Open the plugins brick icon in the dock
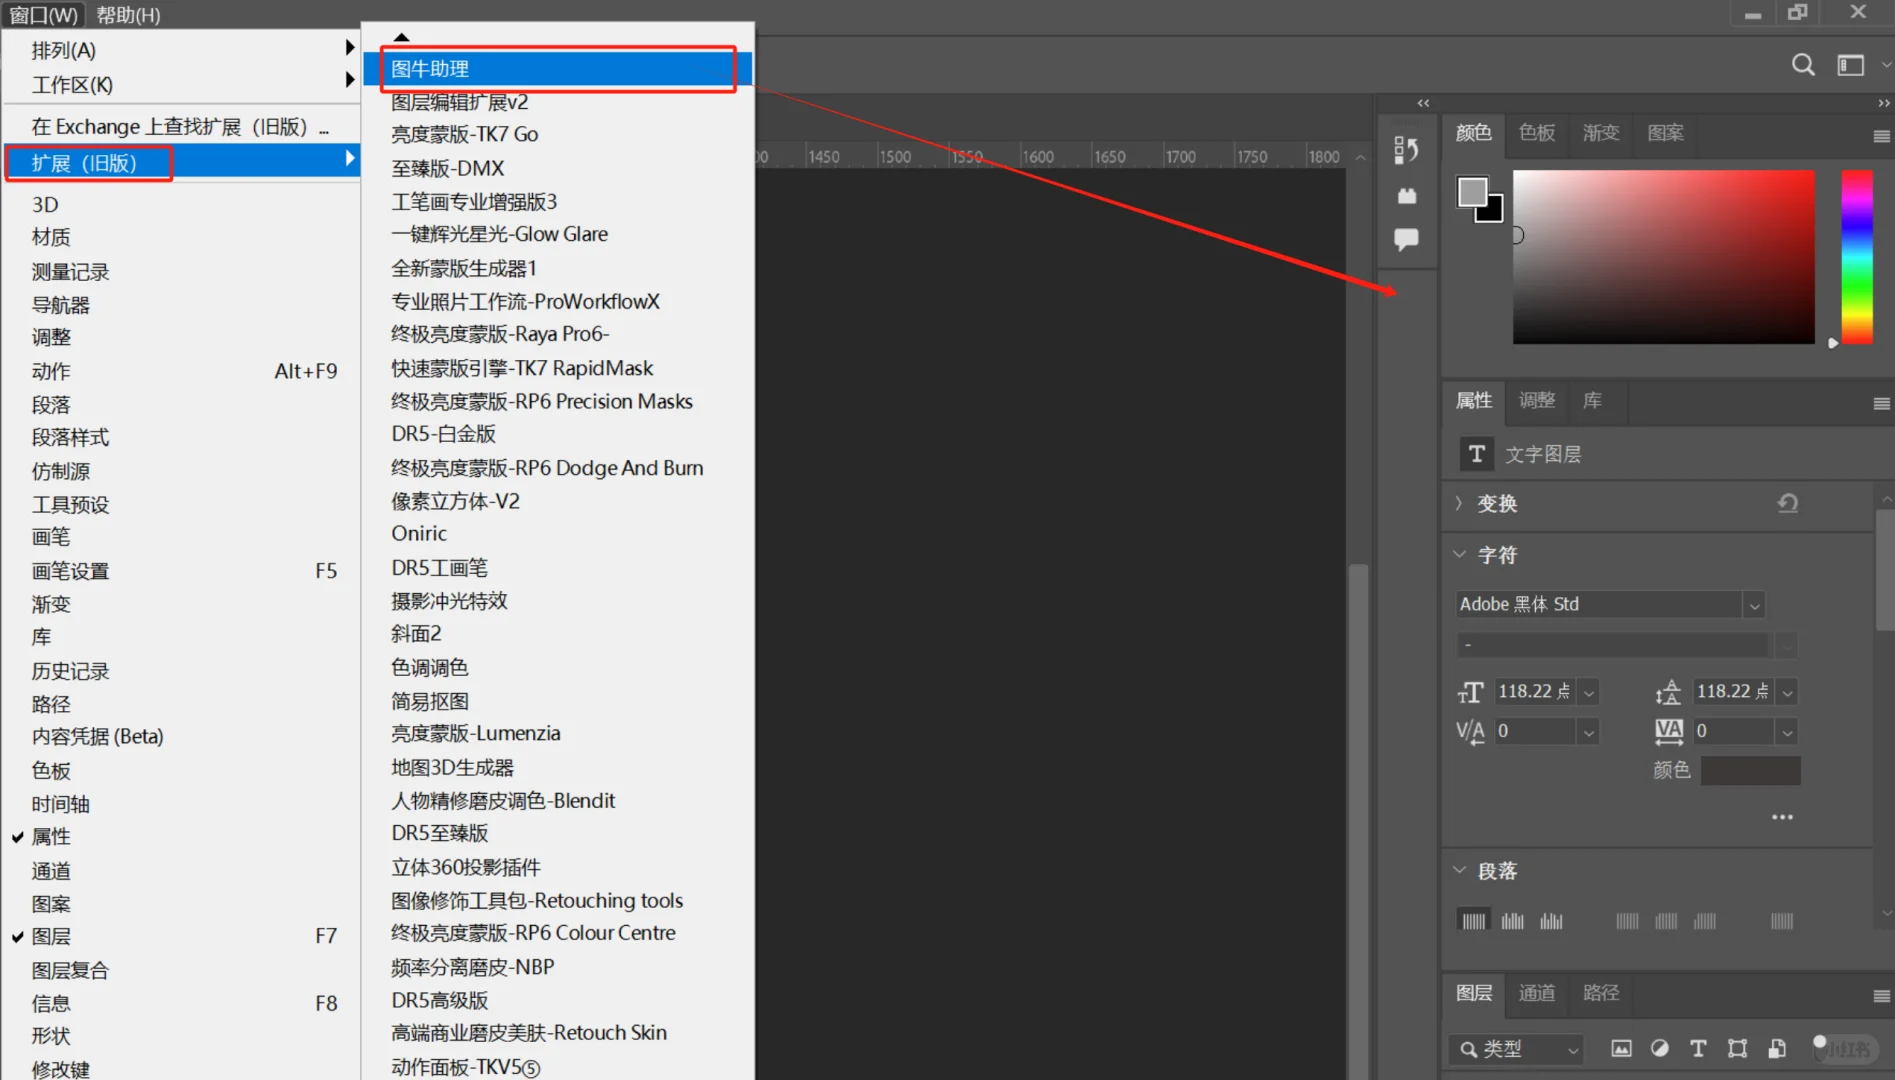 coord(1406,196)
